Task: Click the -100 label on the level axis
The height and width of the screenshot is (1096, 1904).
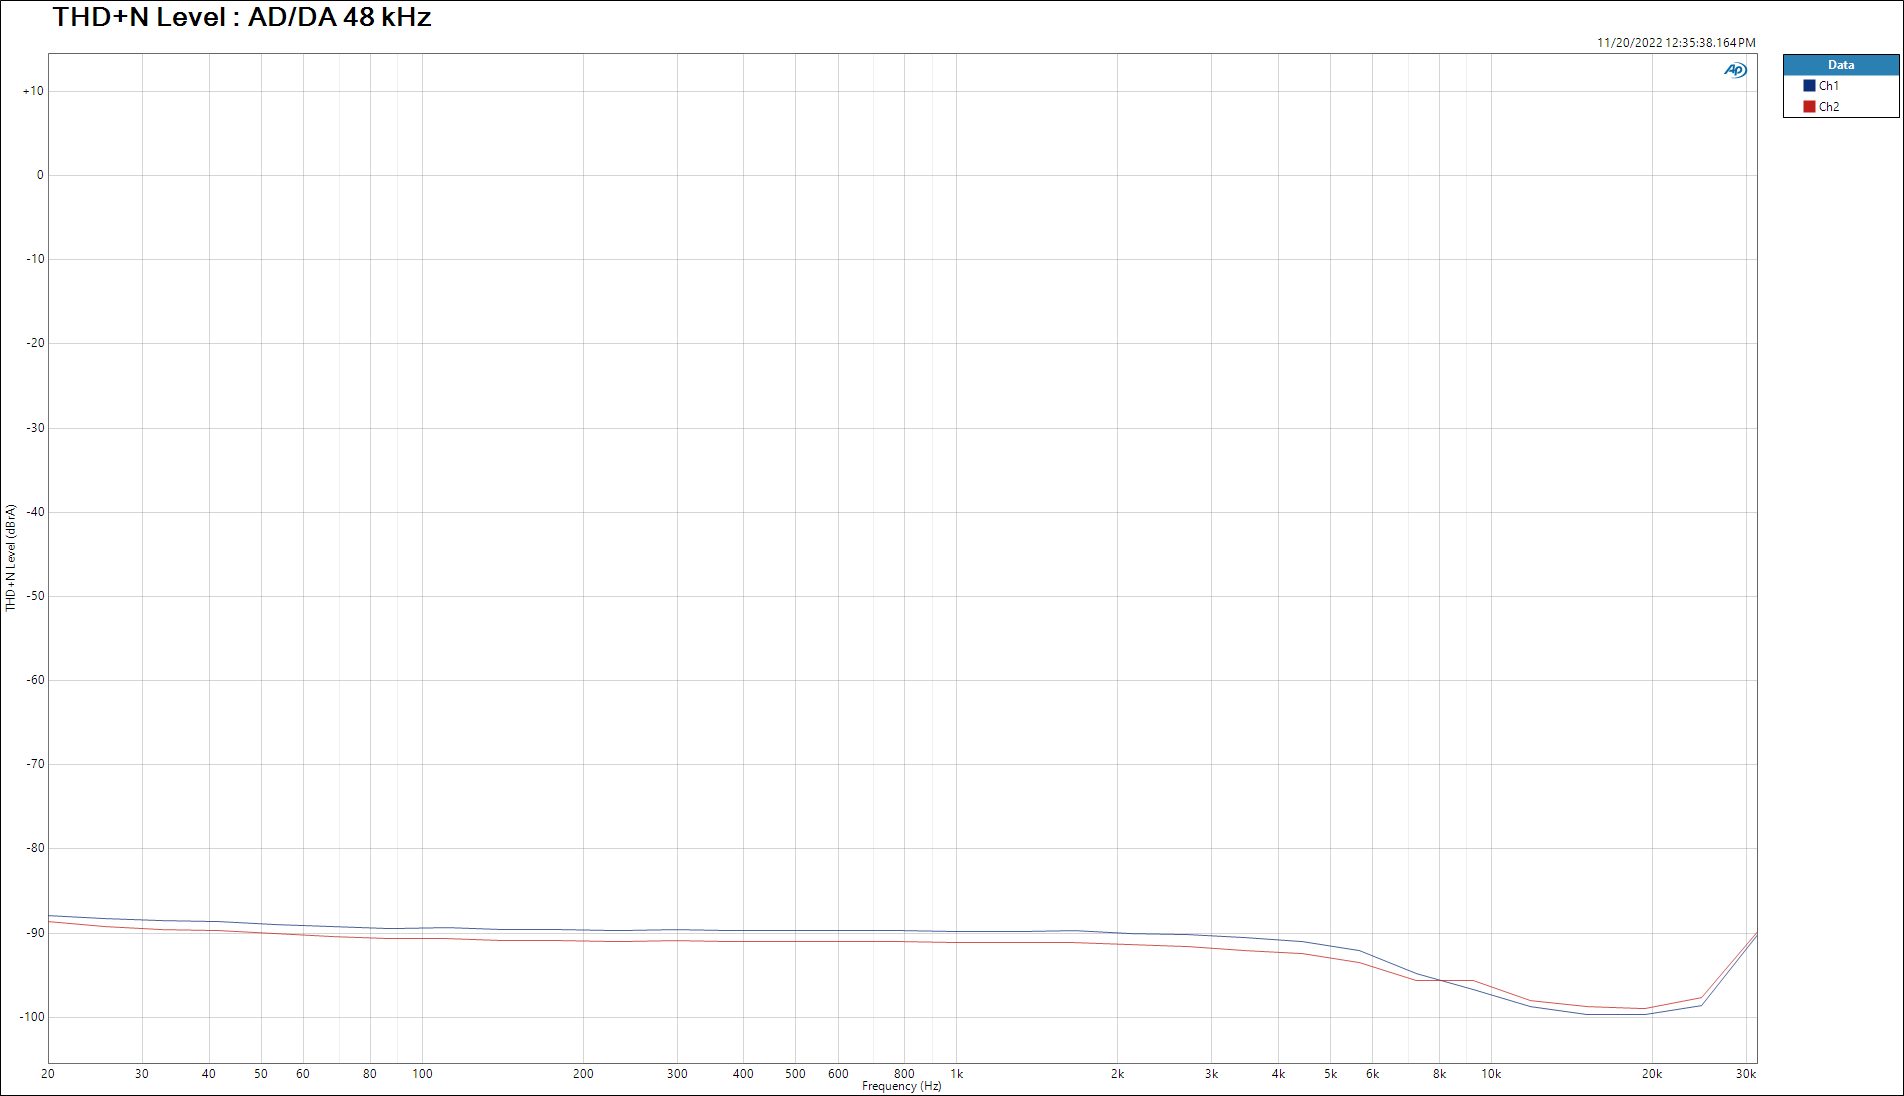Action: point(32,1017)
